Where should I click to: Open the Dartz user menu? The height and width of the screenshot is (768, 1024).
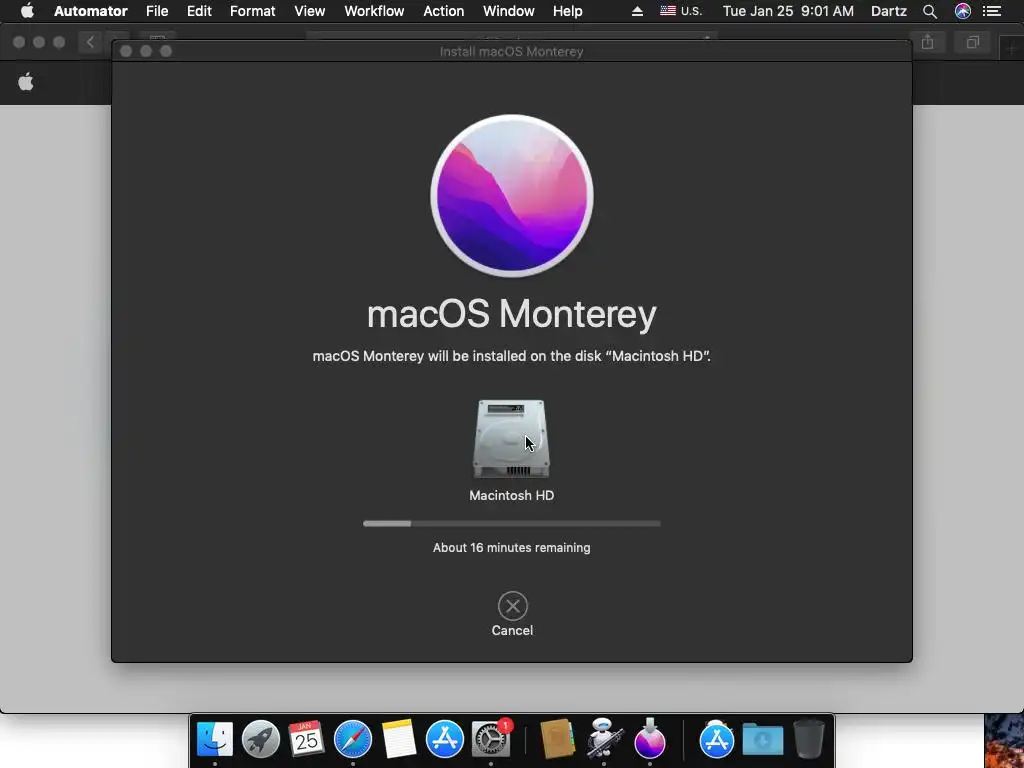889,11
